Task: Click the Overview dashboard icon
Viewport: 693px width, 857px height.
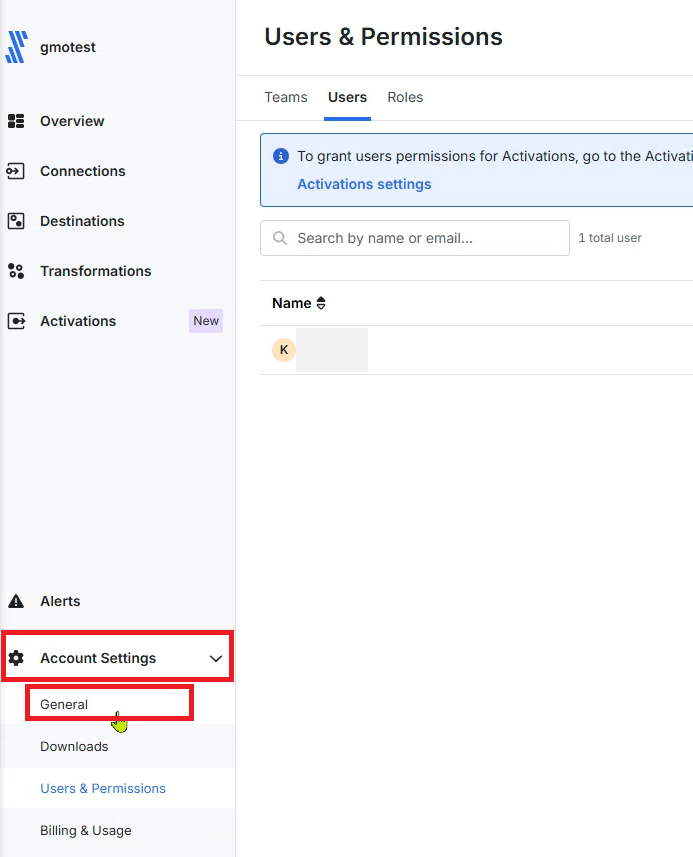Action: (16, 121)
